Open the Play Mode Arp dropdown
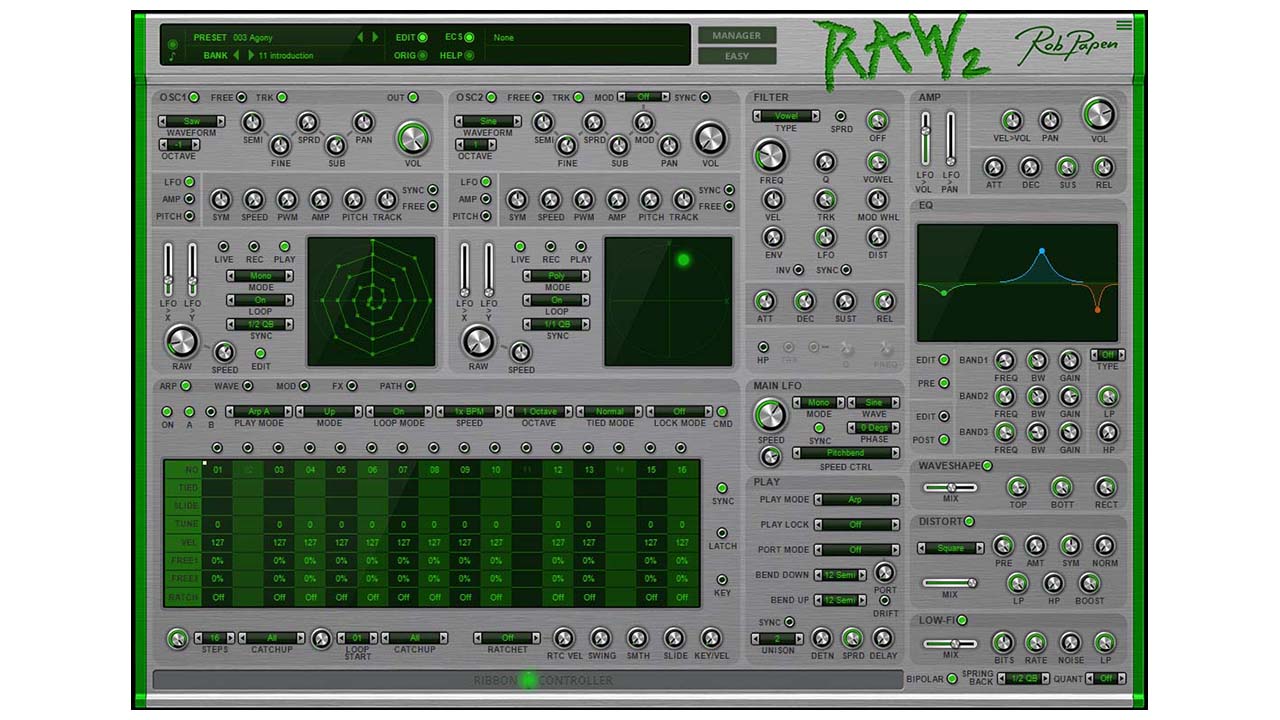1280x720 pixels. coord(856,499)
